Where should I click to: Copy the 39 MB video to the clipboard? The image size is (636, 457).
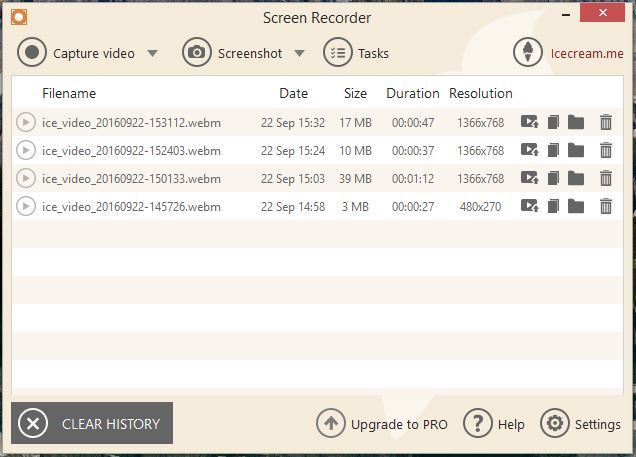[x=552, y=179]
